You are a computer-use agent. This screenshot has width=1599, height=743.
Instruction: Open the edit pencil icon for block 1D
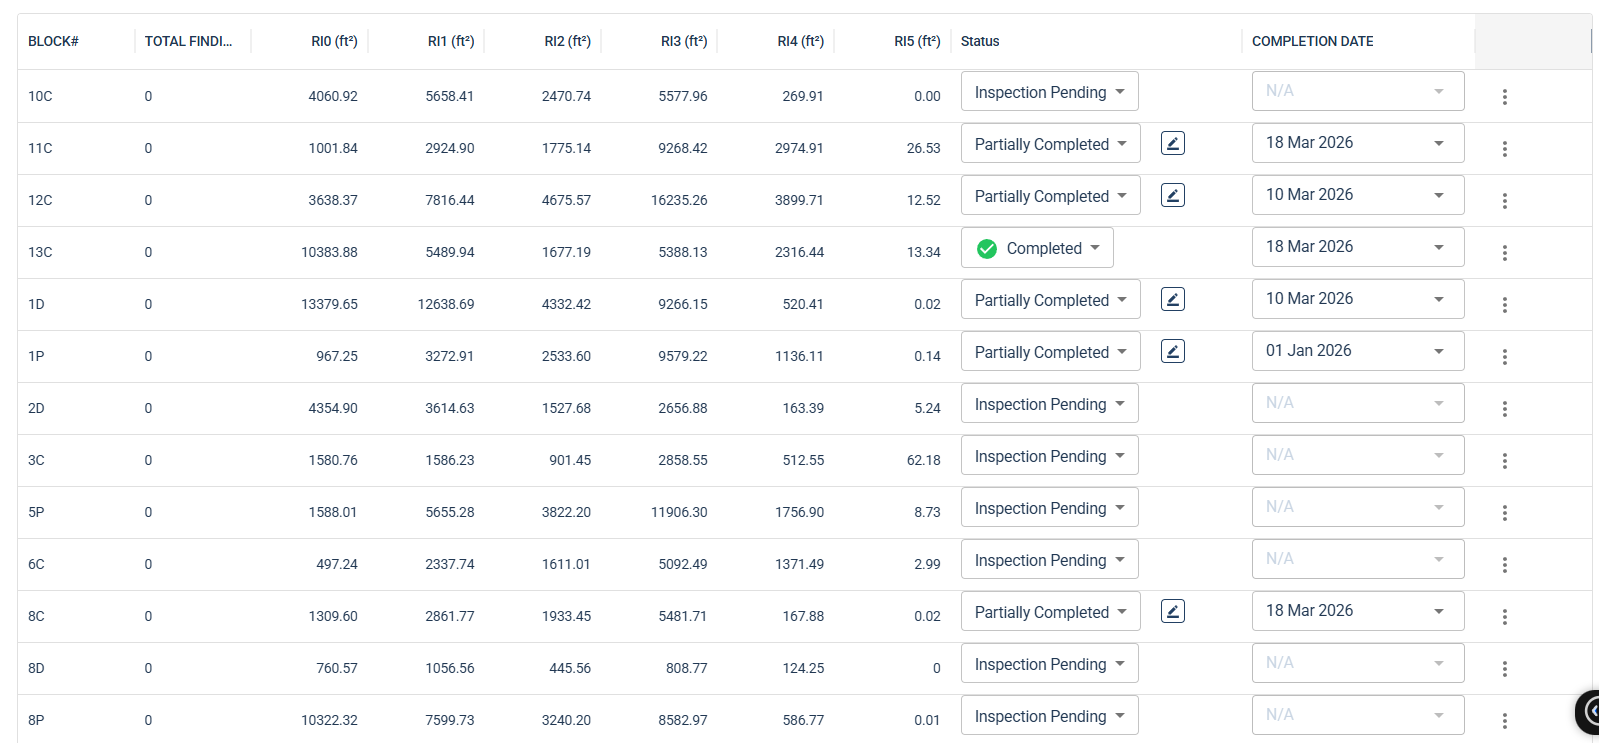(x=1172, y=300)
